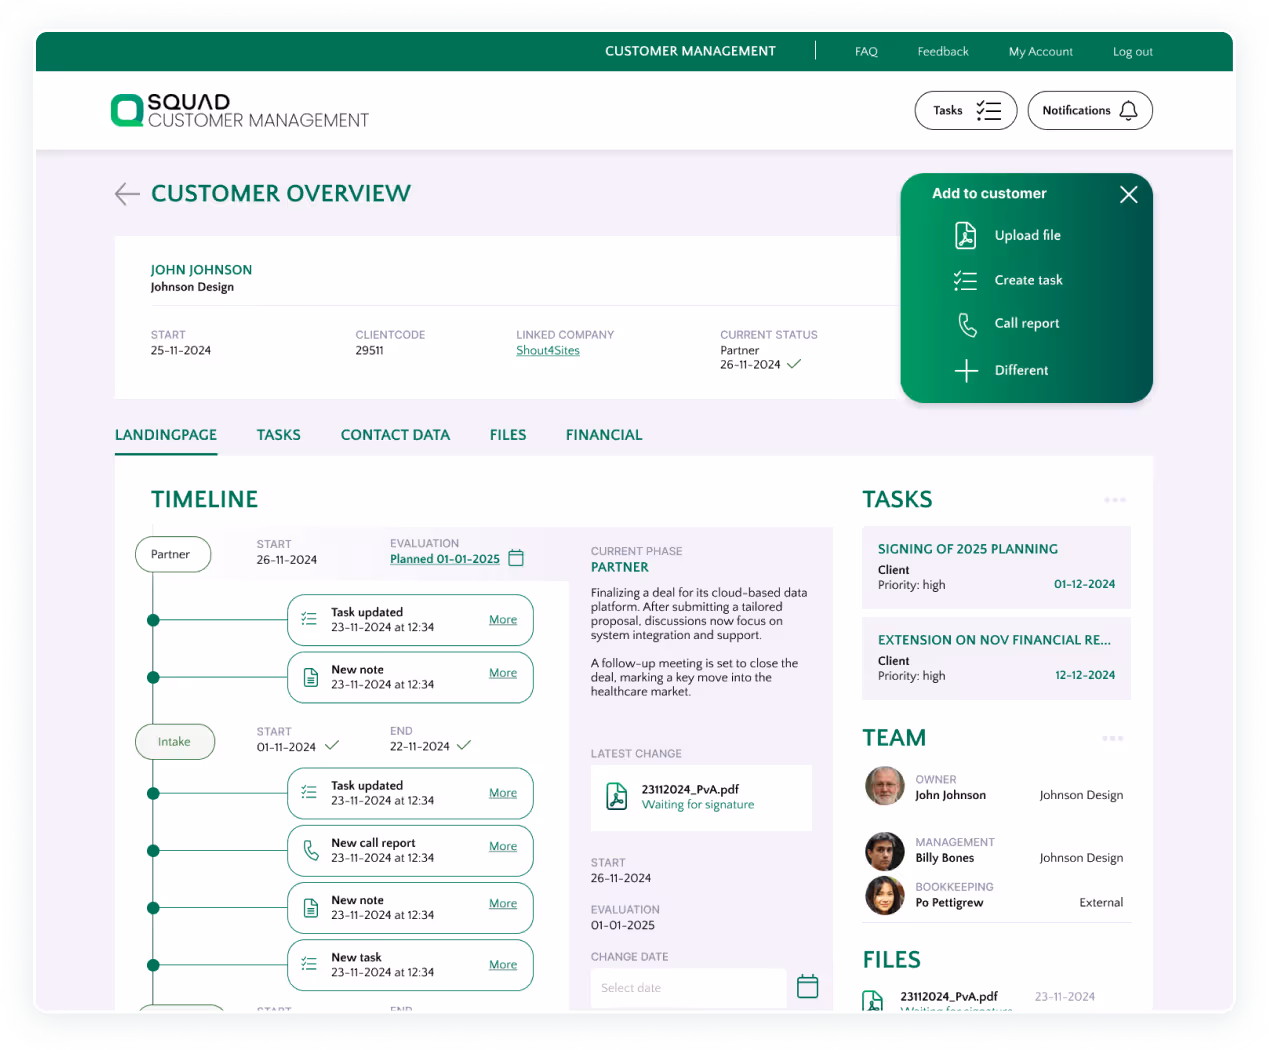
Task: Open the FAQ link
Action: [866, 51]
